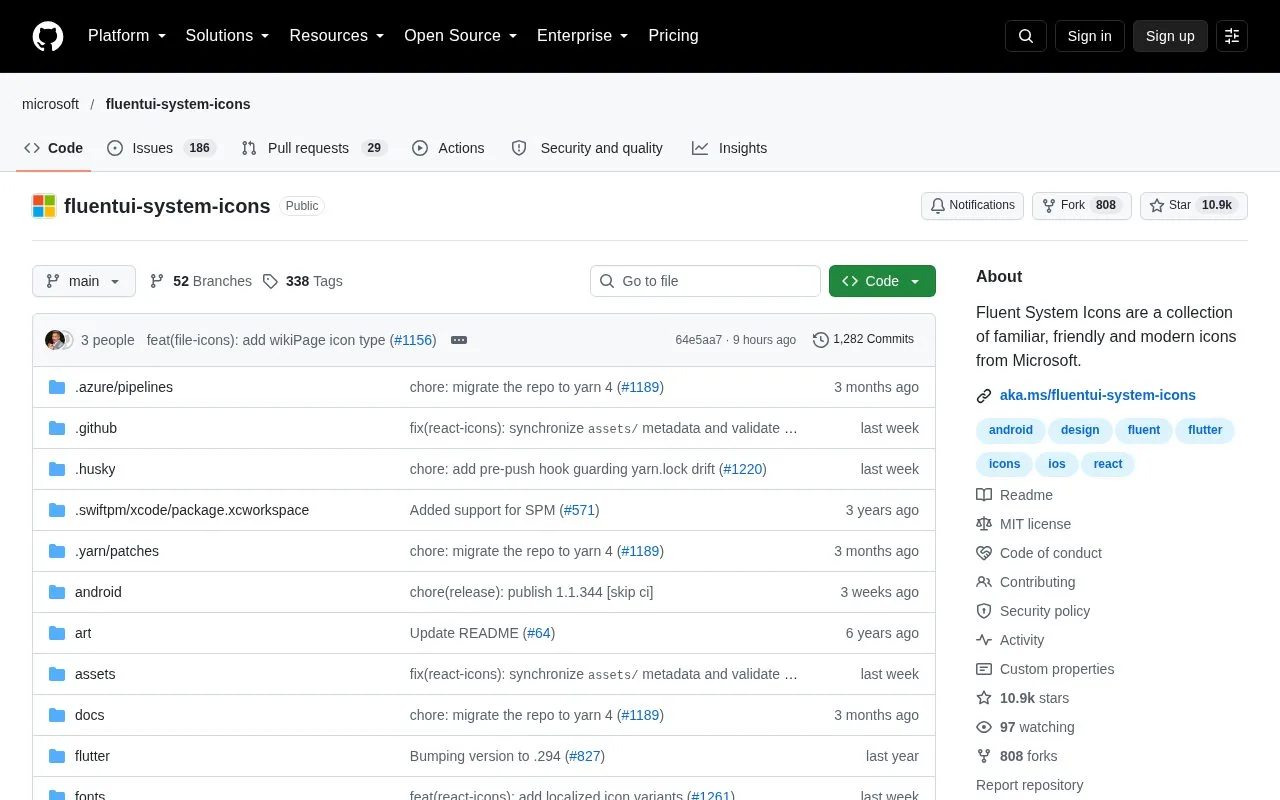
Task: Click folder icon next to docs
Action: click(x=57, y=715)
